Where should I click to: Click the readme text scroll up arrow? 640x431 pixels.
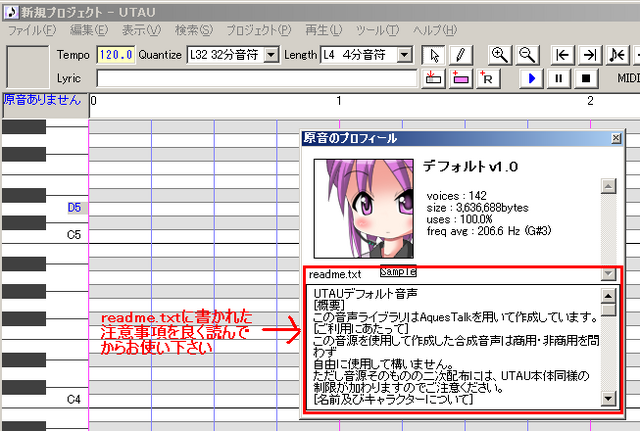pyautogui.click(x=608, y=295)
